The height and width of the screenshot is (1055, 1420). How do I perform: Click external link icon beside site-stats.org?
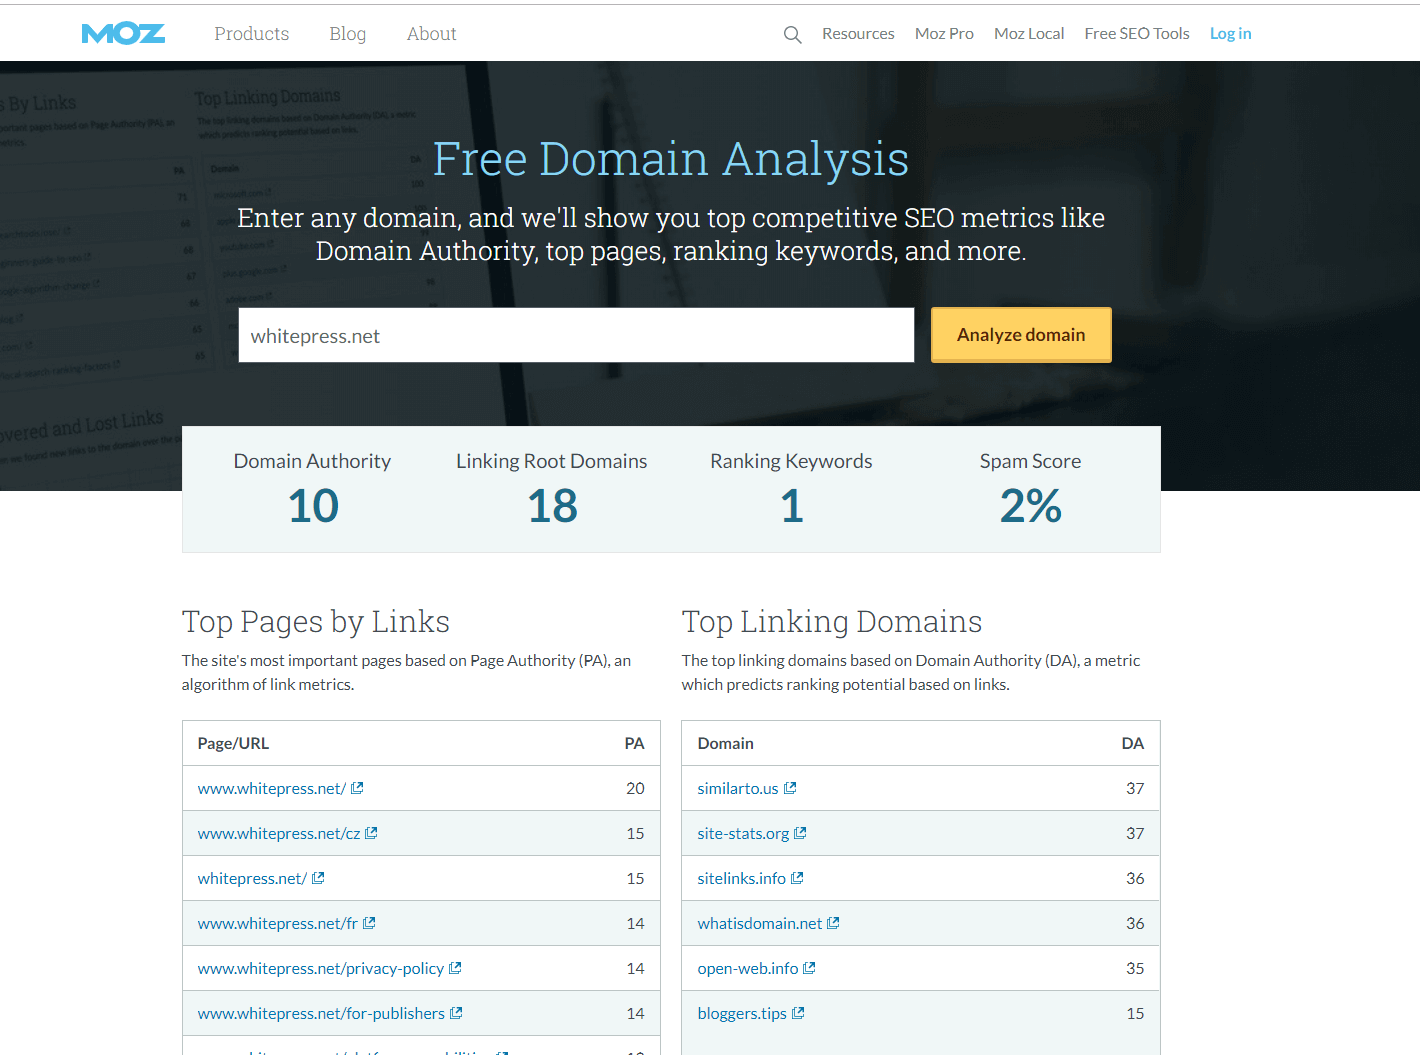coord(800,833)
